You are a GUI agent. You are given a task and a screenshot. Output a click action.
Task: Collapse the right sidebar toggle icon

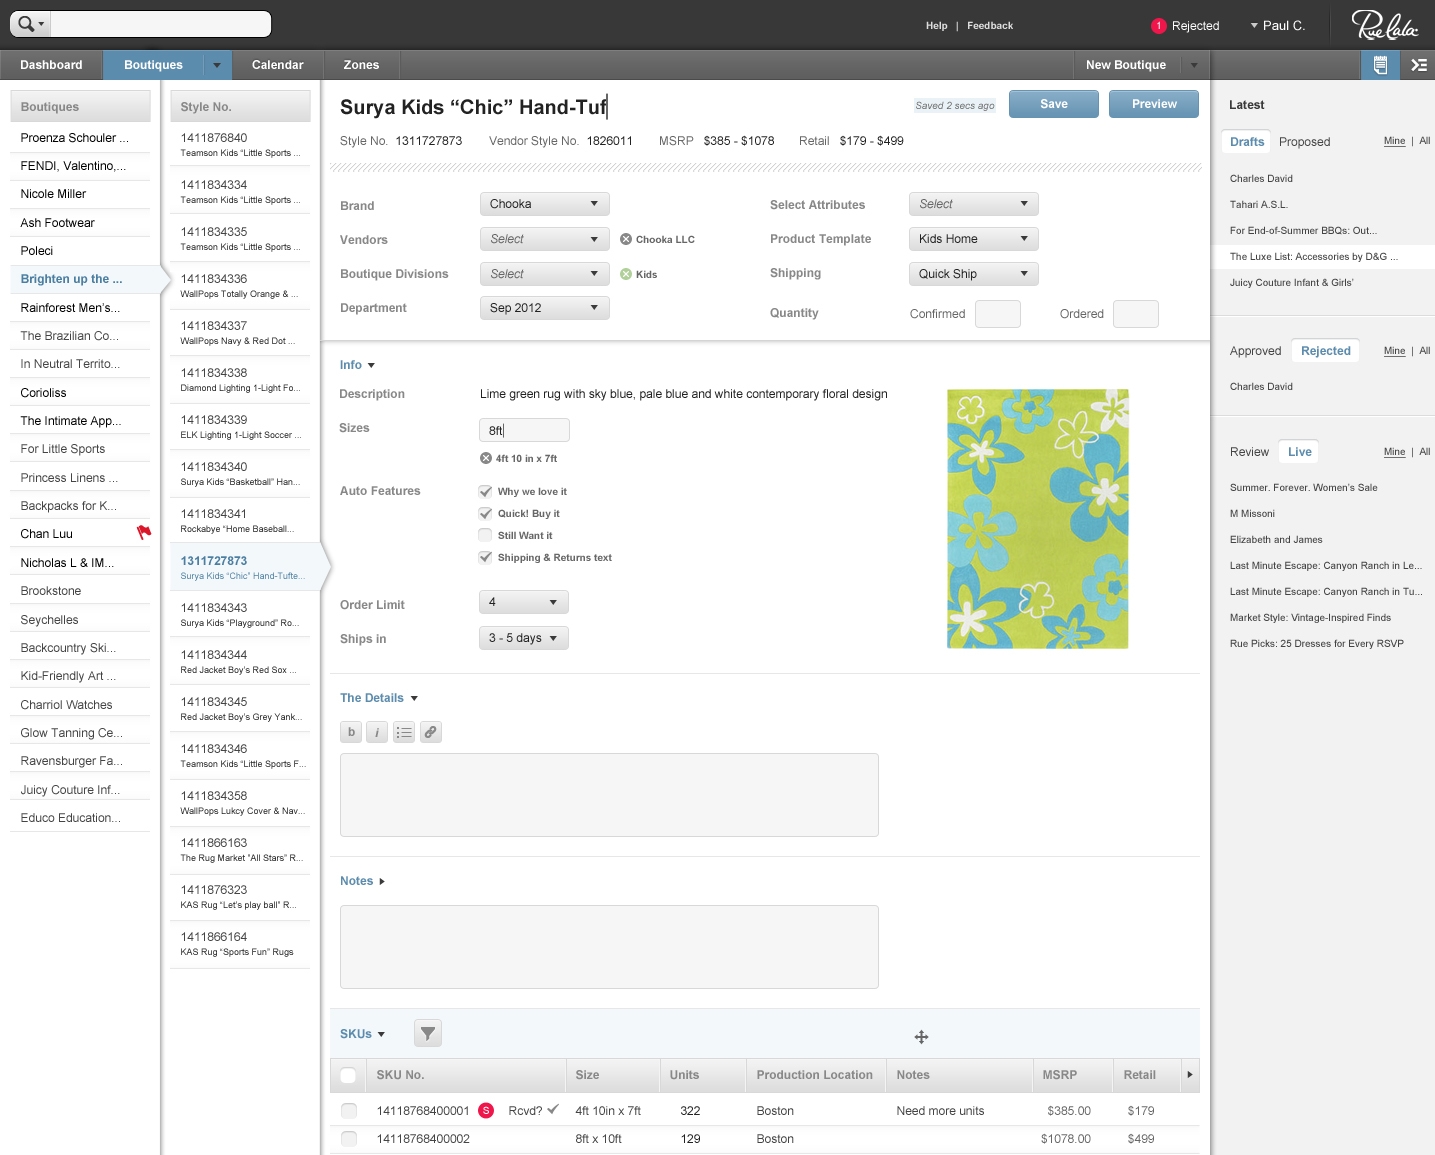(x=1418, y=65)
